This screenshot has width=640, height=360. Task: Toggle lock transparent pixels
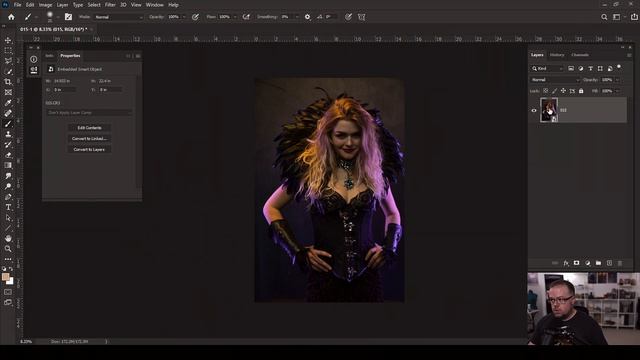546,91
